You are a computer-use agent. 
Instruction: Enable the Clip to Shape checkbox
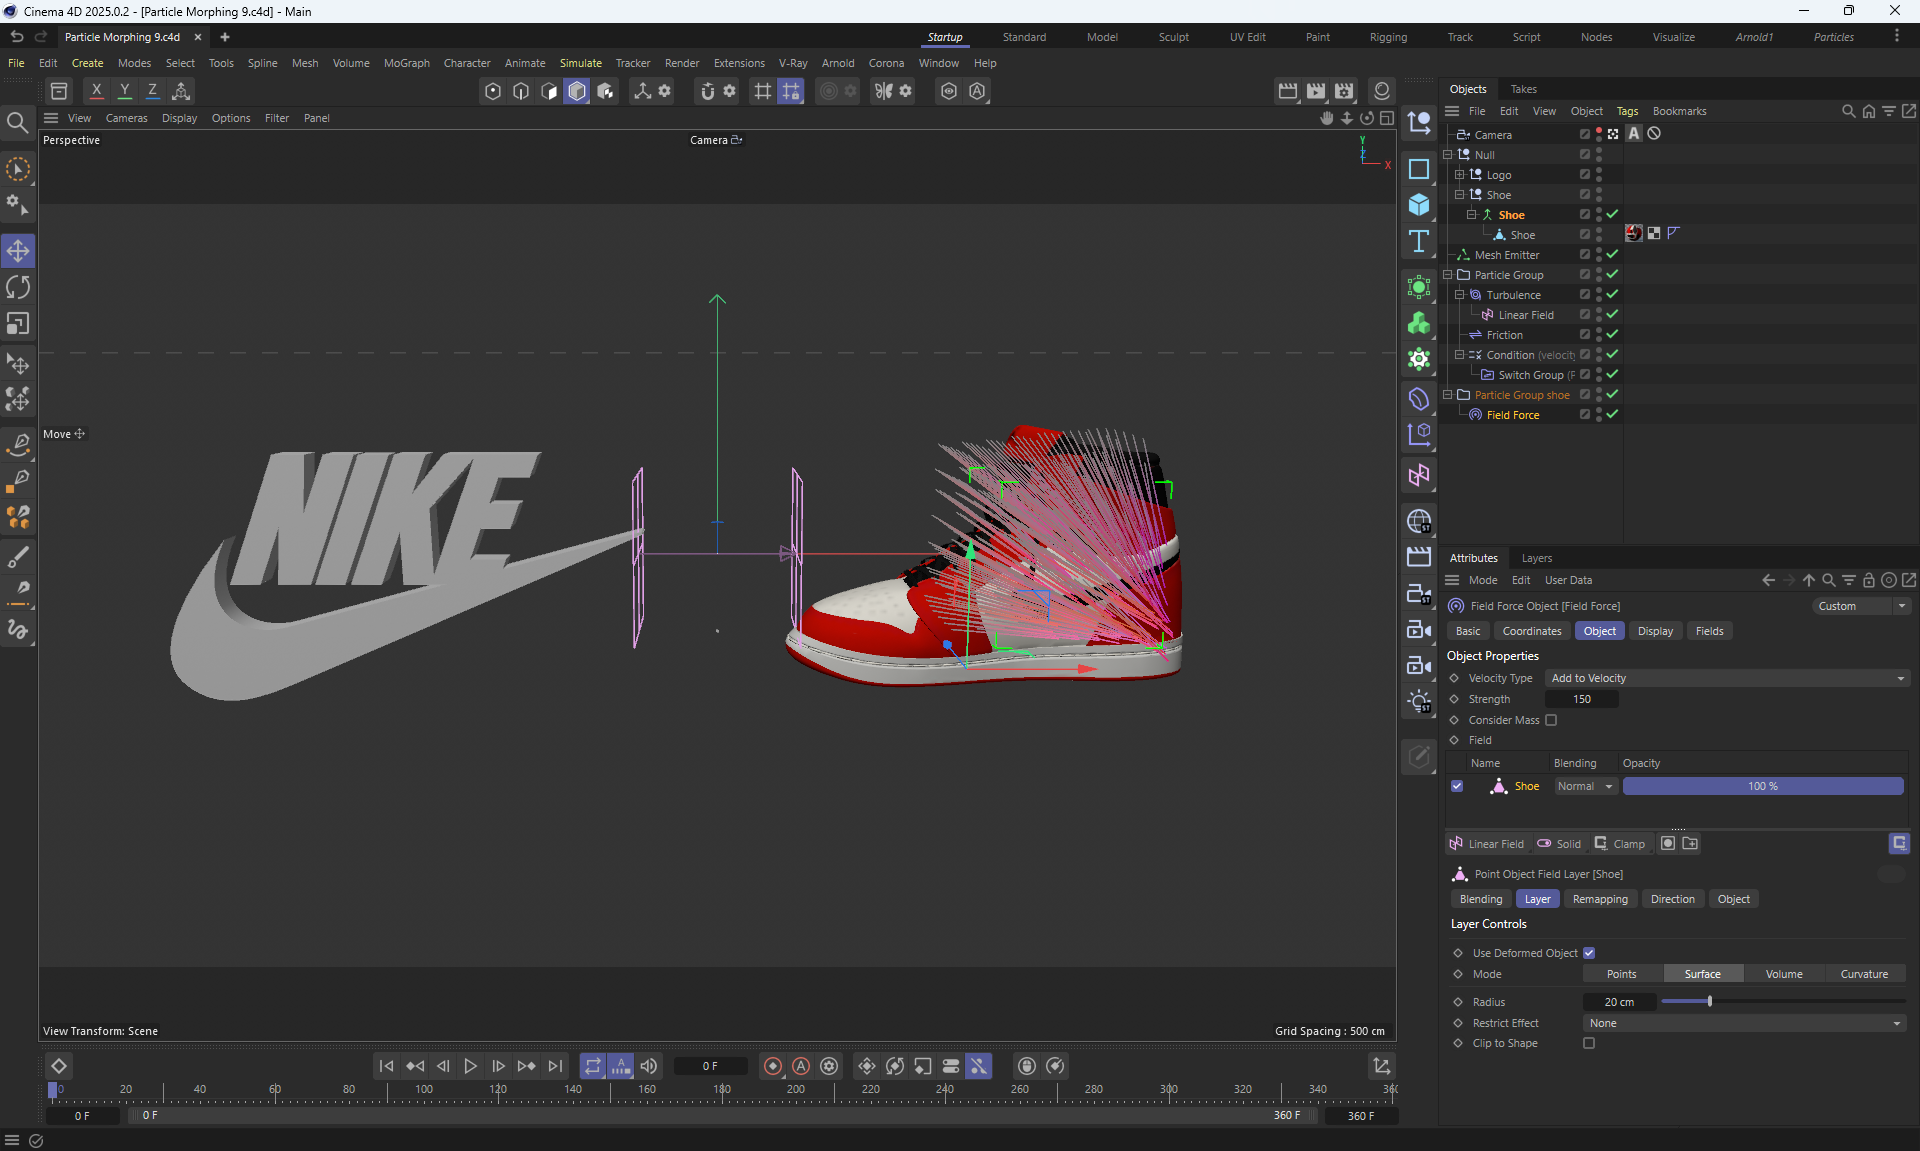click(1589, 1043)
